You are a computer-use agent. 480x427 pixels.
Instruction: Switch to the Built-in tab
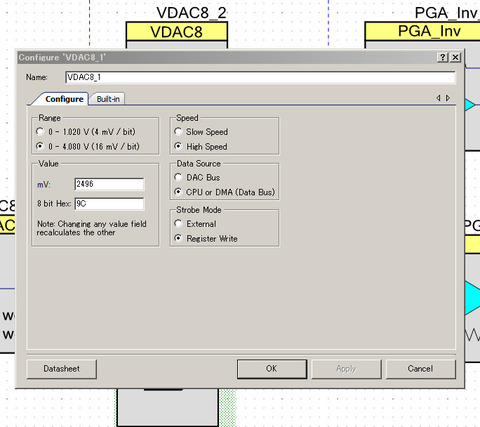pos(108,99)
